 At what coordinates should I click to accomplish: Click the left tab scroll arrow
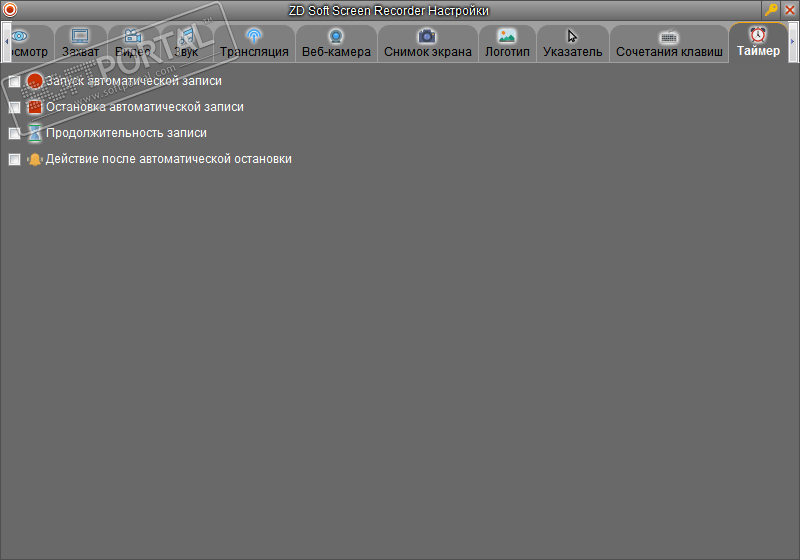6,42
